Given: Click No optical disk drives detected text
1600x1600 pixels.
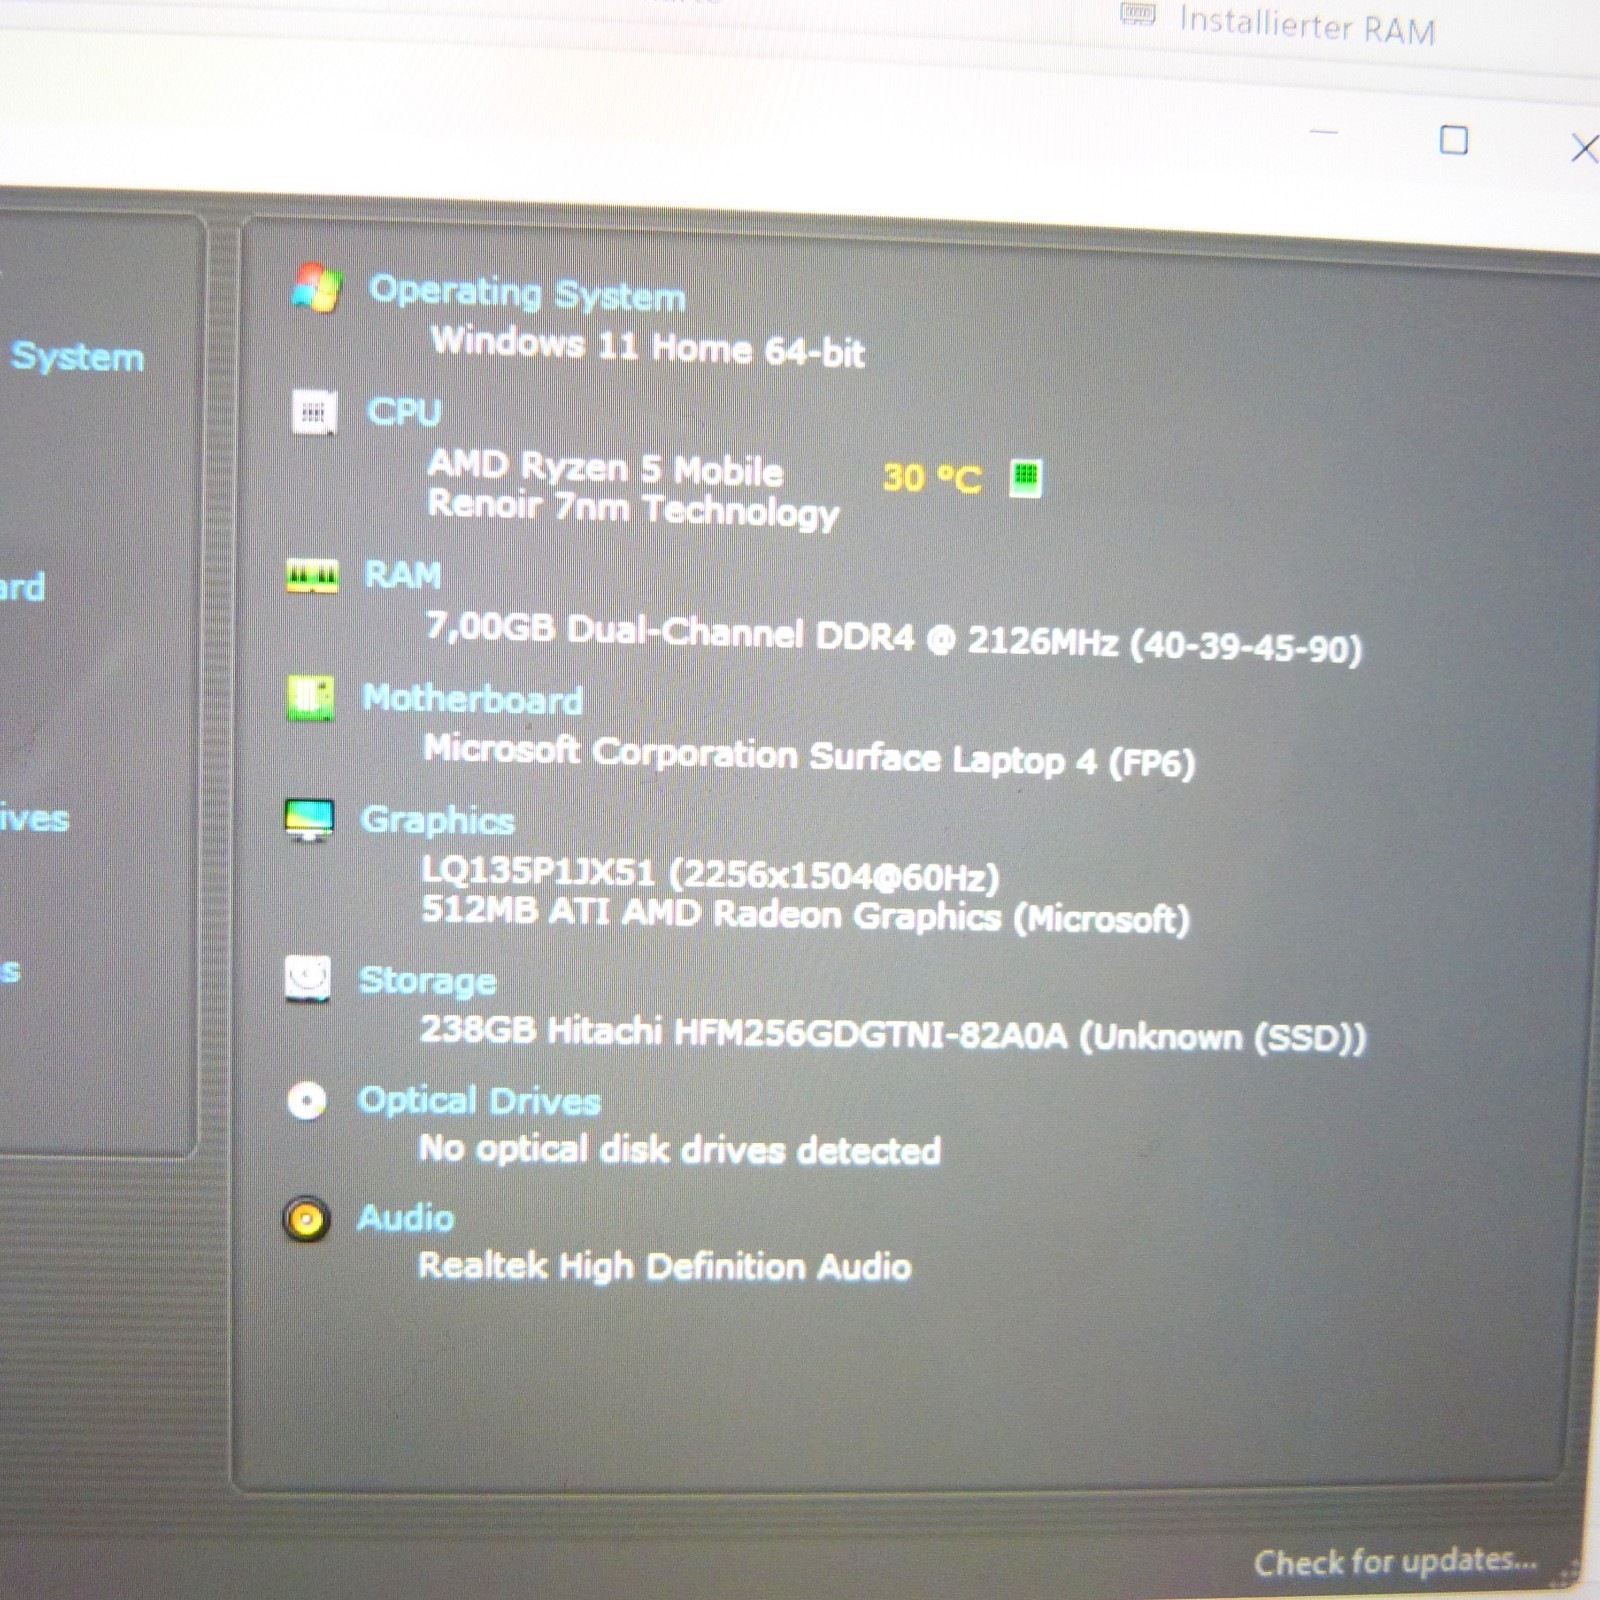Looking at the screenshot, I should click(680, 1149).
